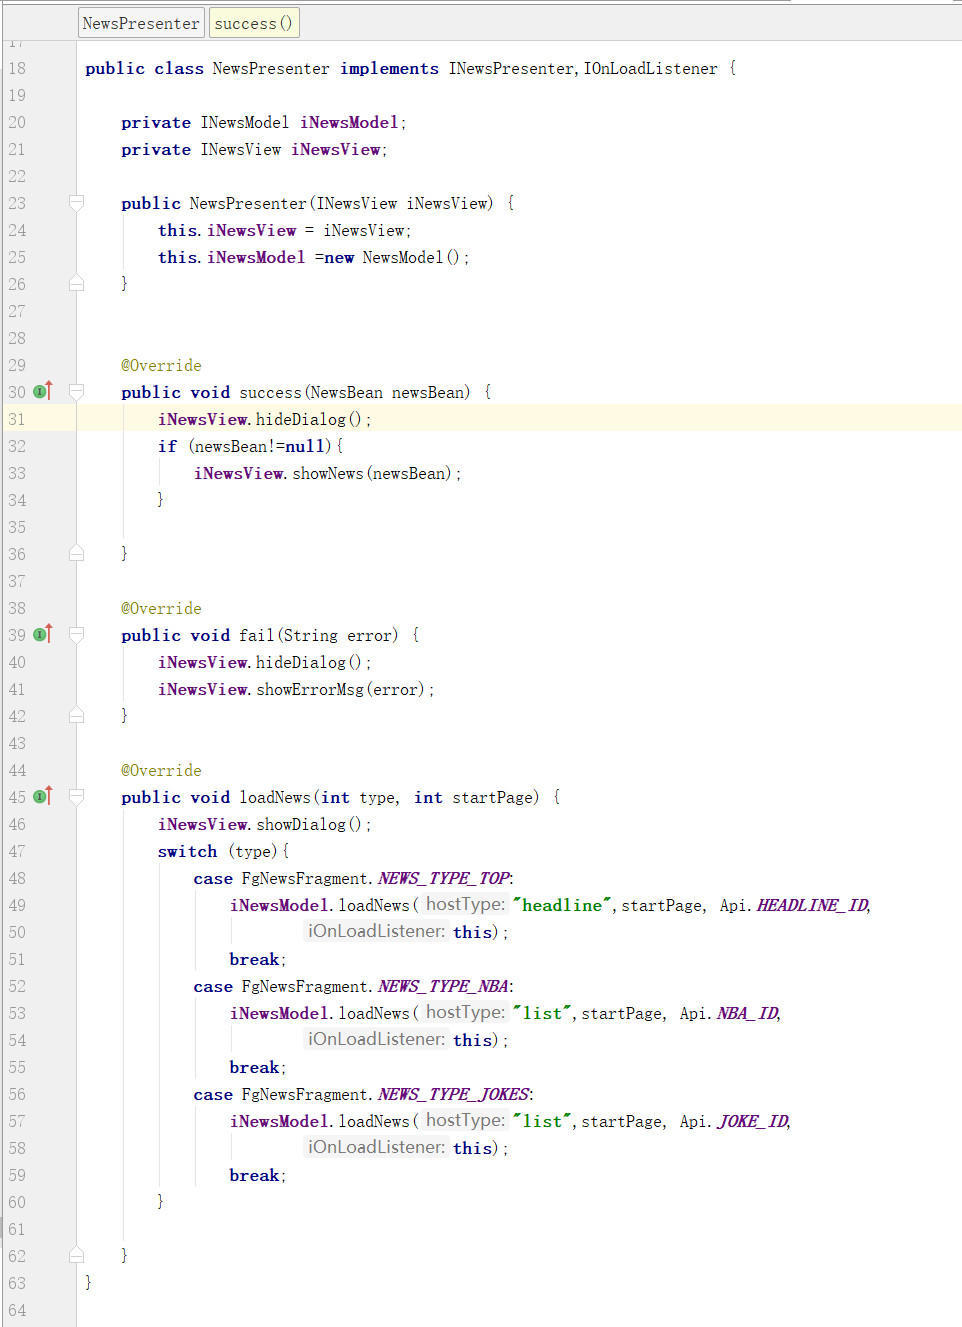Screen dimensions: 962x1327
Task: Click HEADLINE_ID constant
Action: [812, 905]
